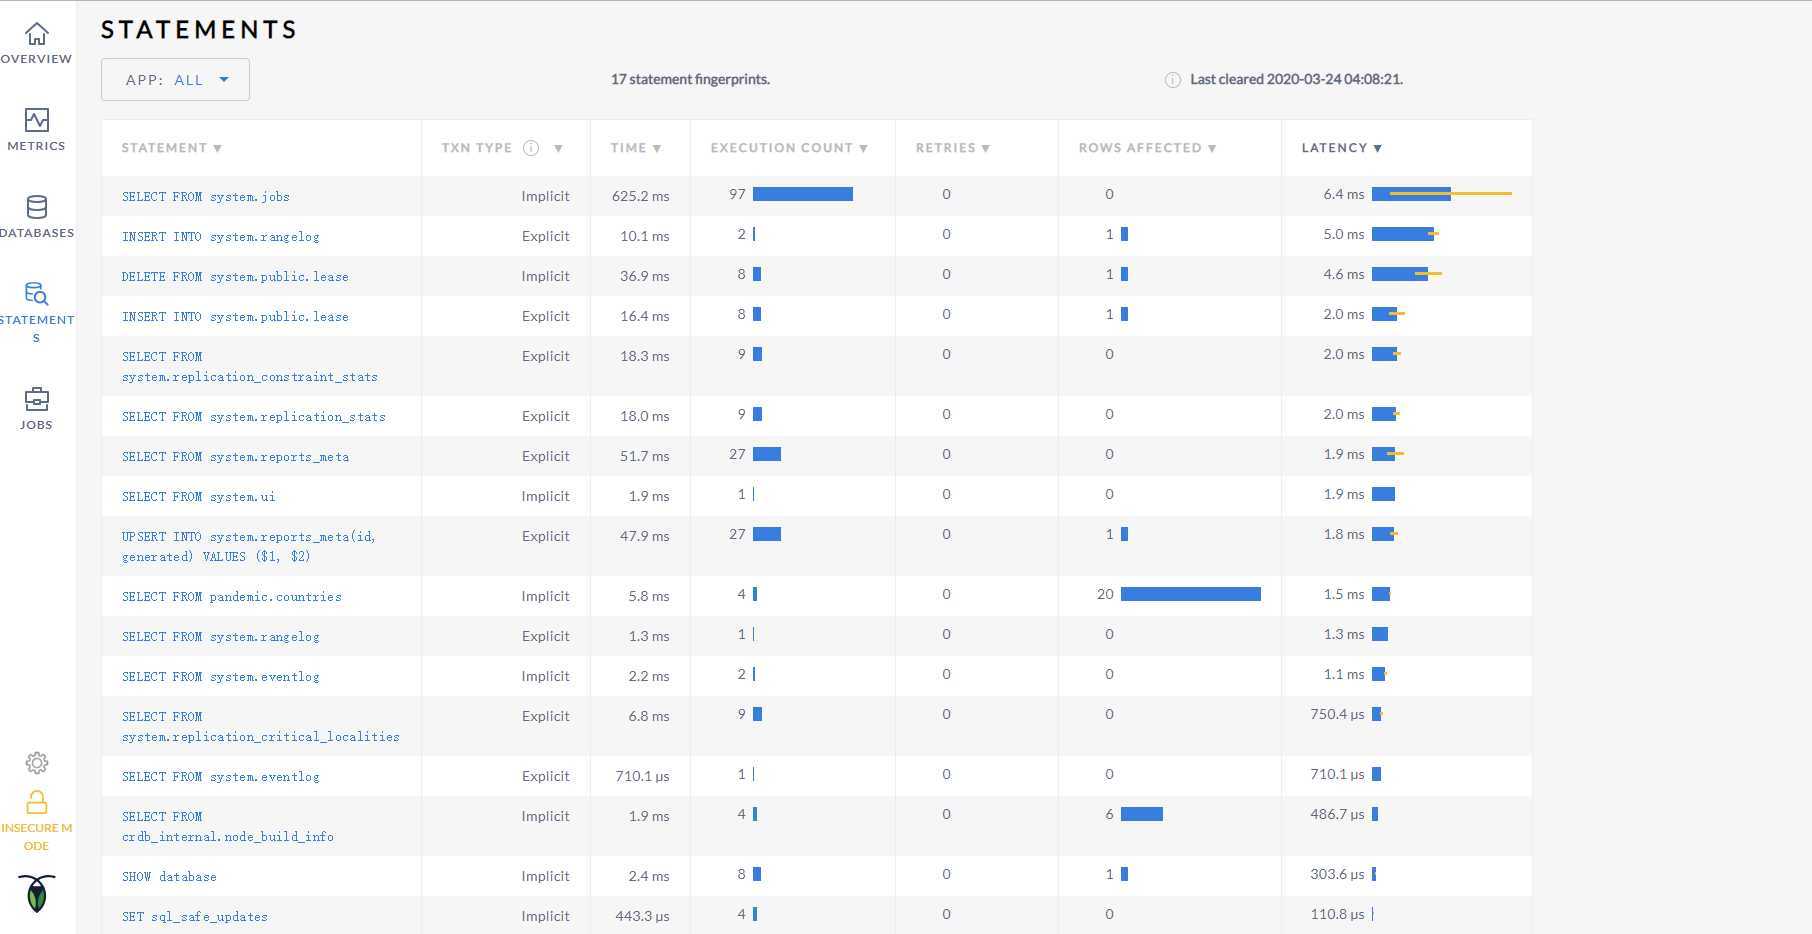Open the App: All dropdown
Viewport: 1812px width, 934px height.
point(175,80)
